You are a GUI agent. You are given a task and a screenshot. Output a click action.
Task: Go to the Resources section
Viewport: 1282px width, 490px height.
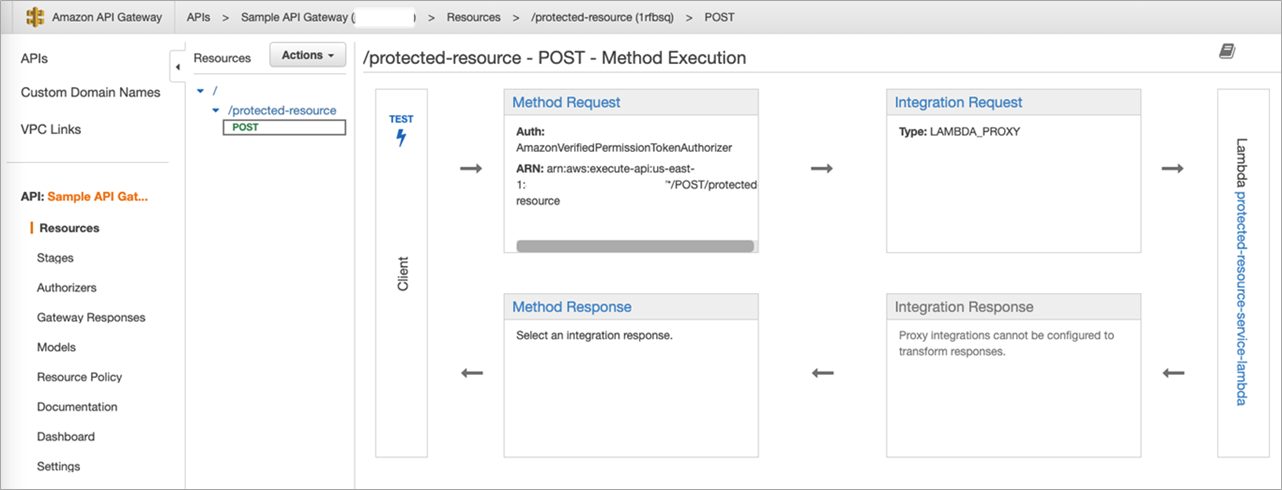69,228
